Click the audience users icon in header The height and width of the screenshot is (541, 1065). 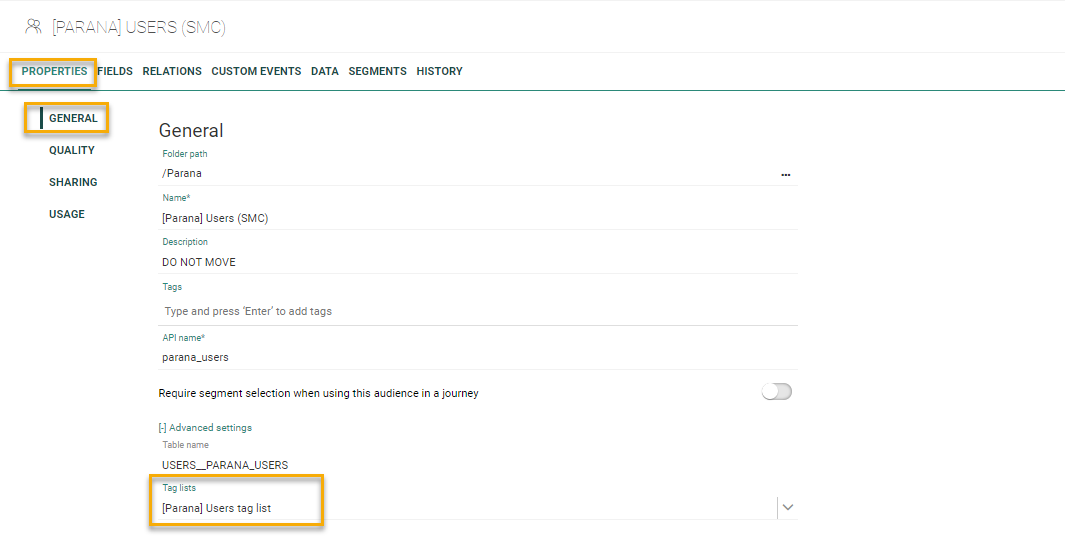click(x=33, y=27)
